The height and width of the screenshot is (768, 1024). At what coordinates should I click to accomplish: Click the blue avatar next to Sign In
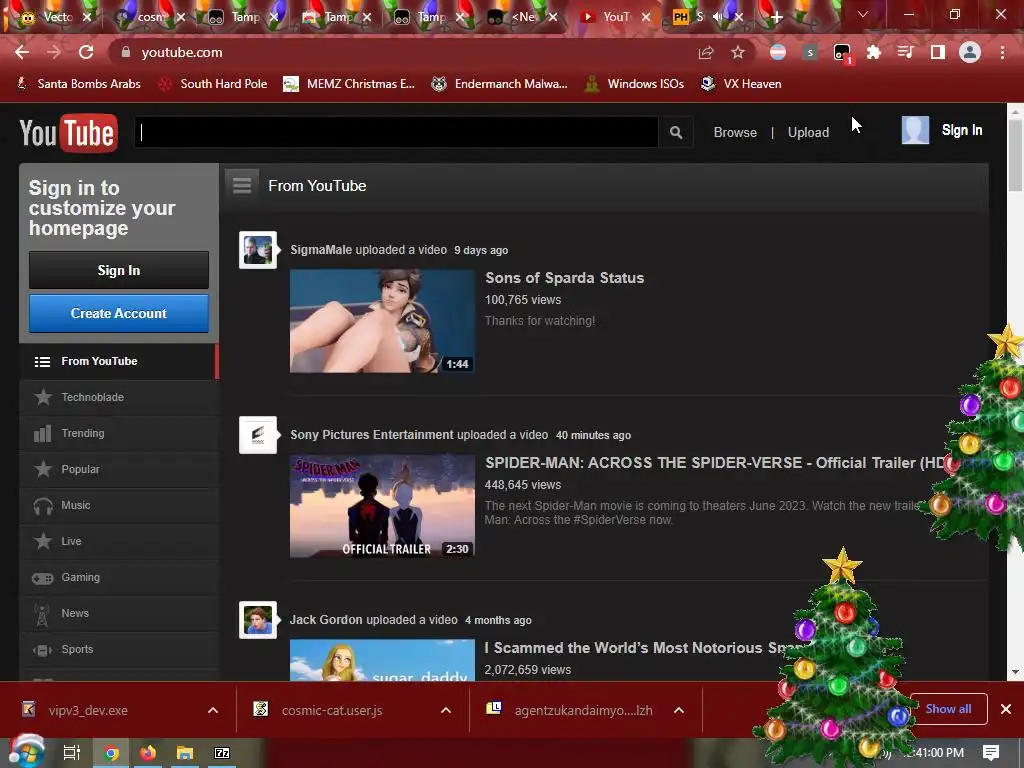point(915,130)
